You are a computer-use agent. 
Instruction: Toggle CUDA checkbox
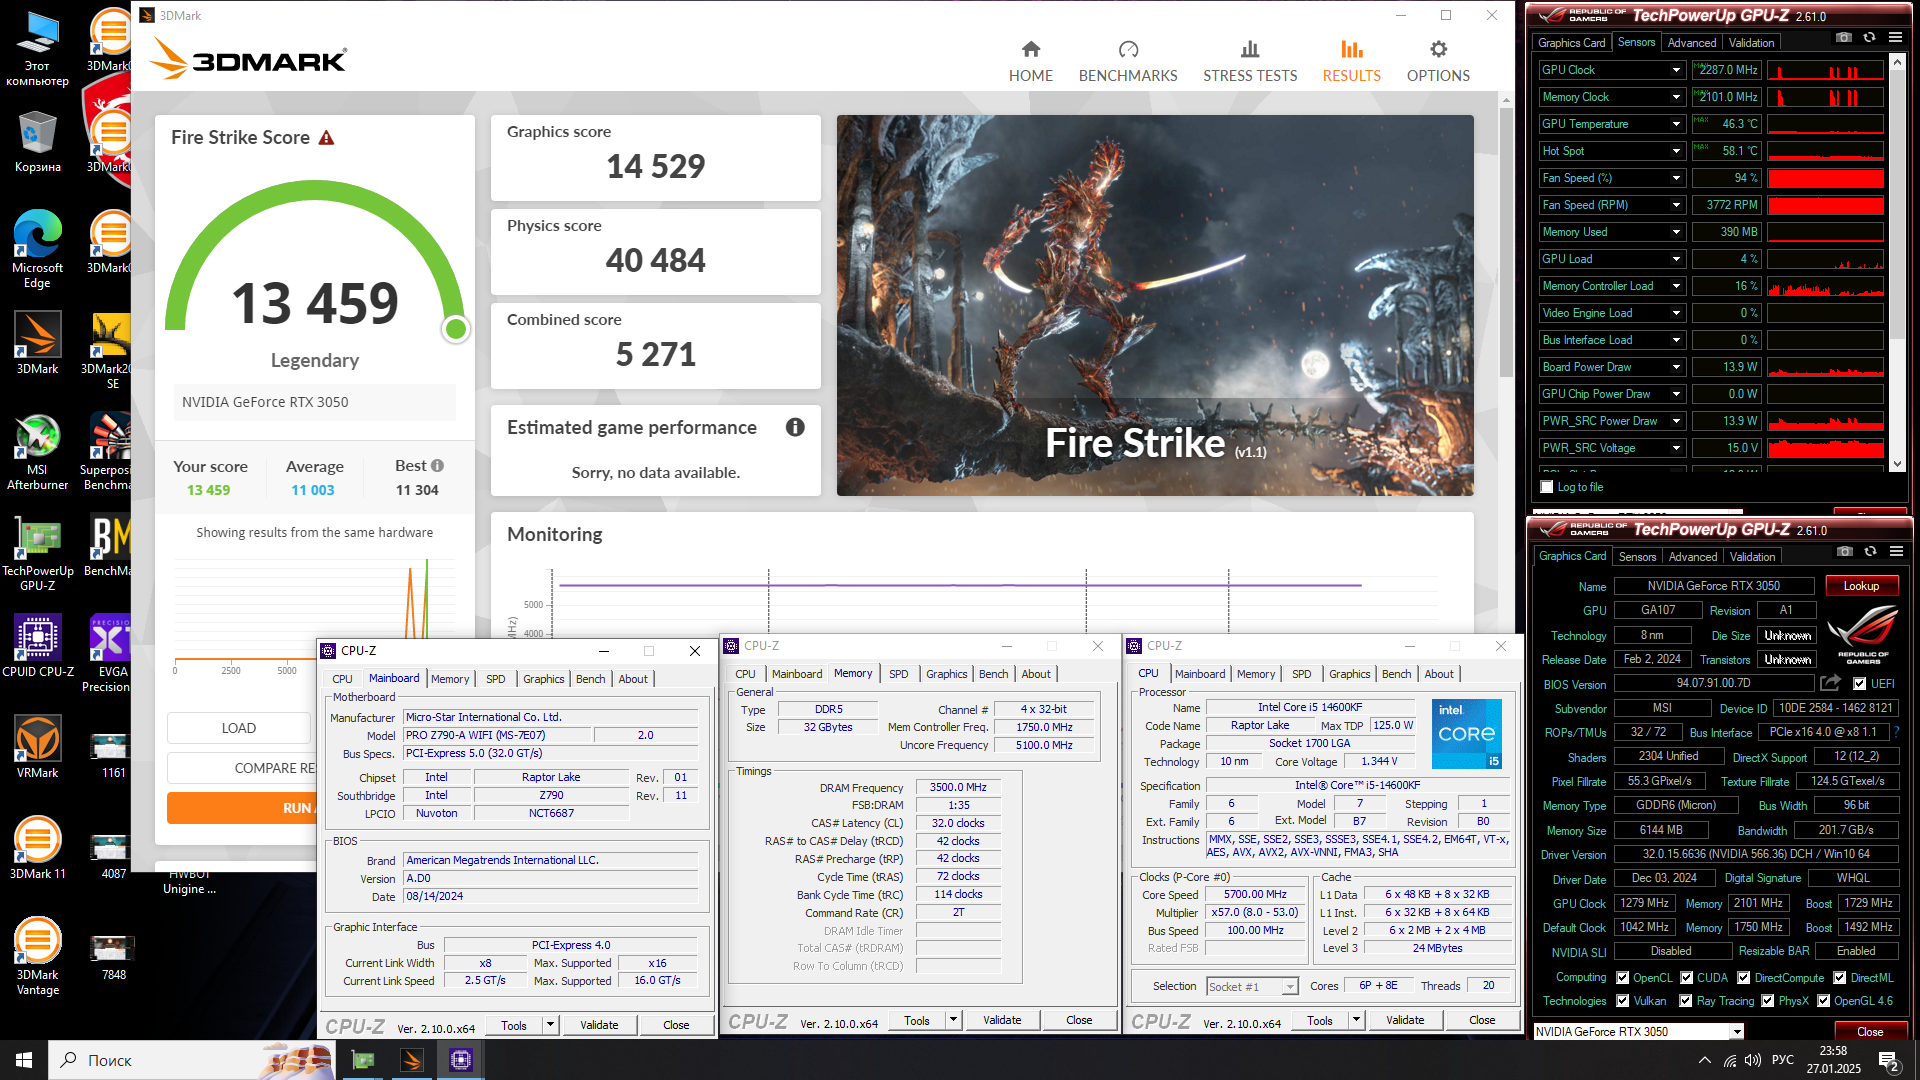pos(1687,978)
